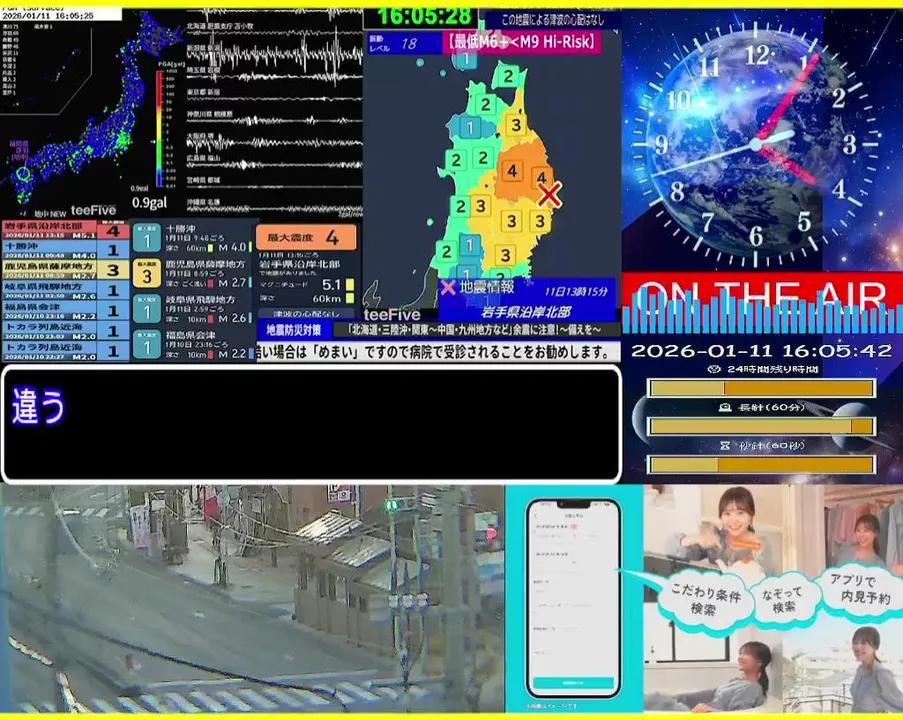Click the yellow intensity 3 box in 鹿児島県薩摩地方 row
The image size is (903, 720).
[113, 270]
